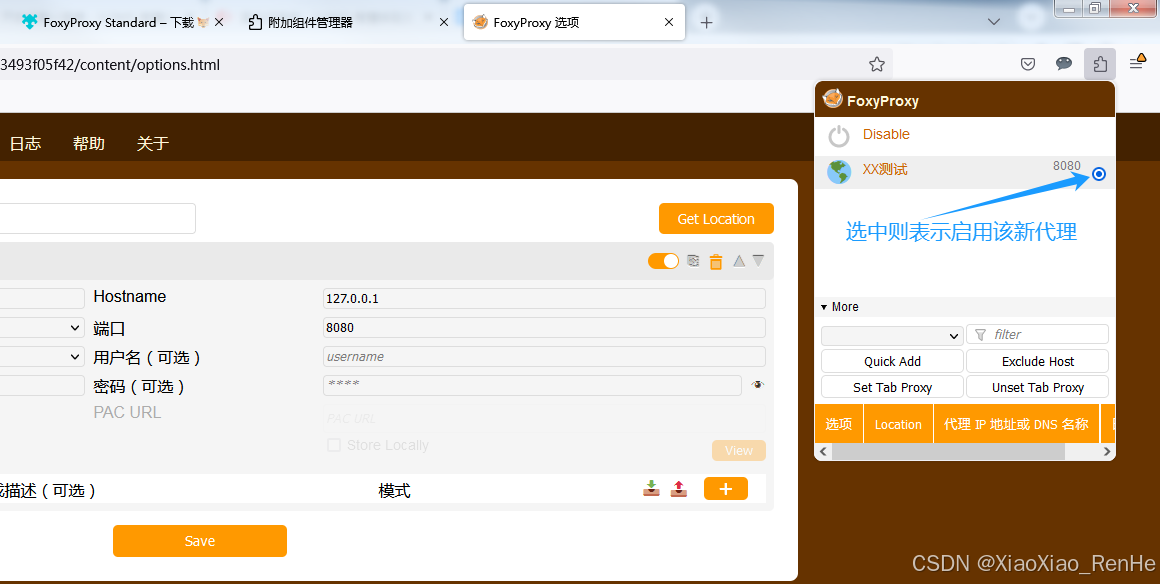Show password with the eye icon

(757, 385)
